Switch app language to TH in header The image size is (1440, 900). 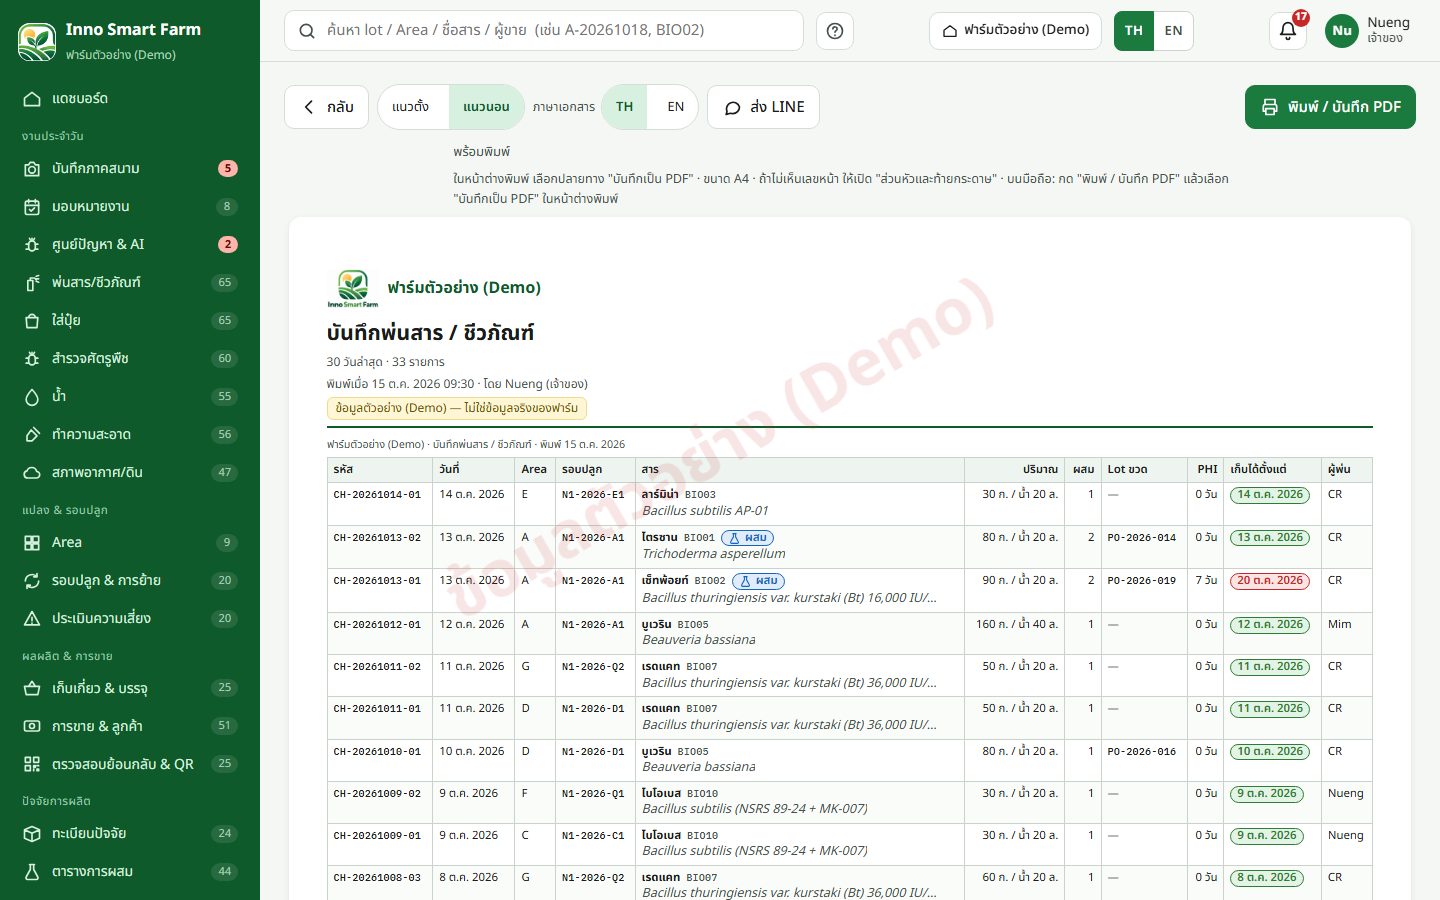(1134, 31)
